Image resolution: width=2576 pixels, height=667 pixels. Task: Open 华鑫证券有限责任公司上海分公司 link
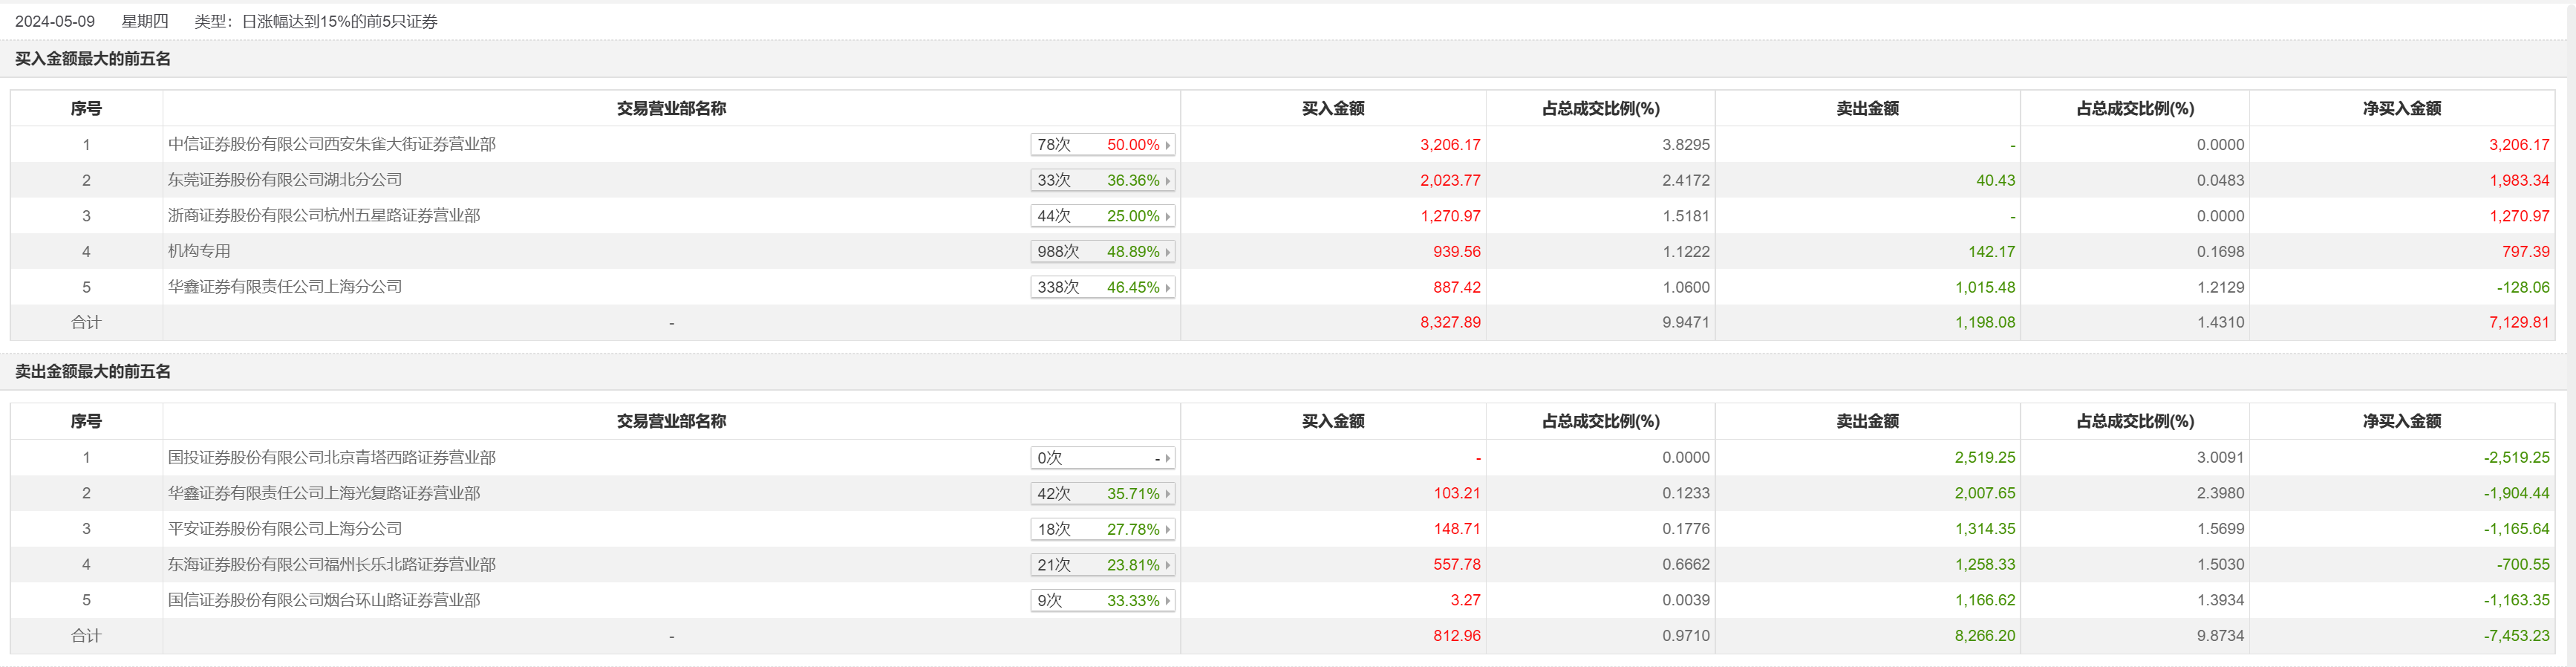coord(285,287)
